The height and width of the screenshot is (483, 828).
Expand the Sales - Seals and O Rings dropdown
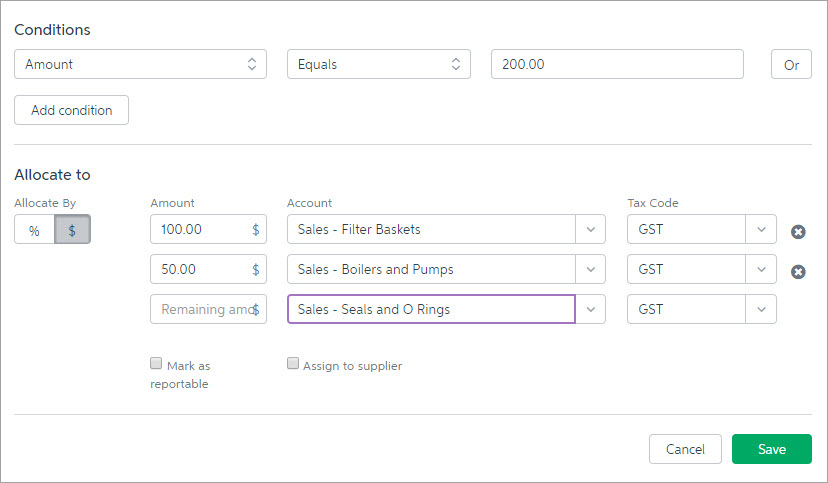click(x=590, y=309)
